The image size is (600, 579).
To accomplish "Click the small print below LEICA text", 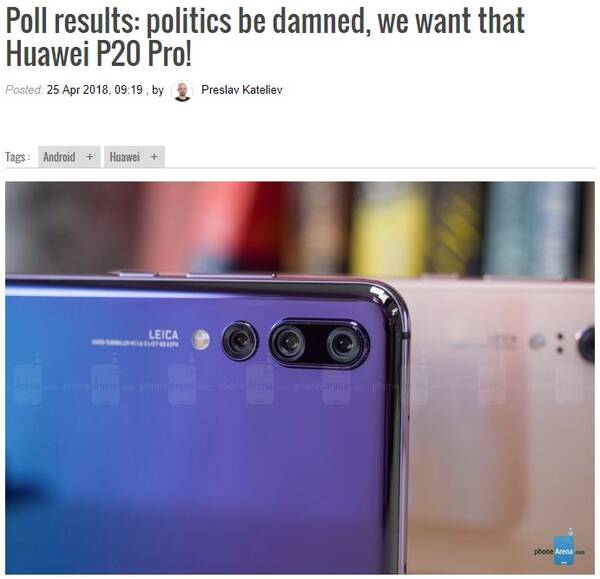I will (135, 343).
